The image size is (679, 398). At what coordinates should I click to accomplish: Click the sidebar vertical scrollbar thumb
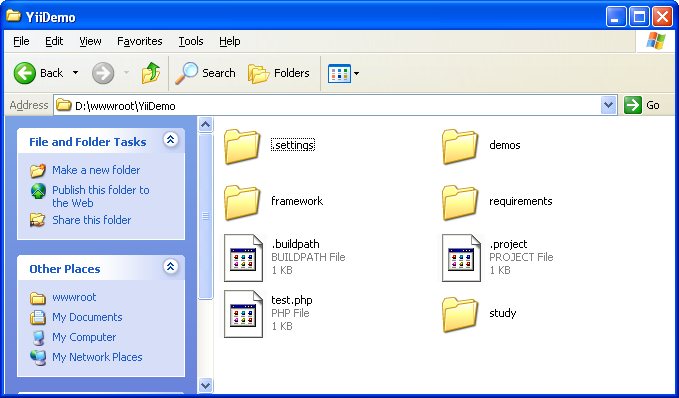tap(206, 216)
